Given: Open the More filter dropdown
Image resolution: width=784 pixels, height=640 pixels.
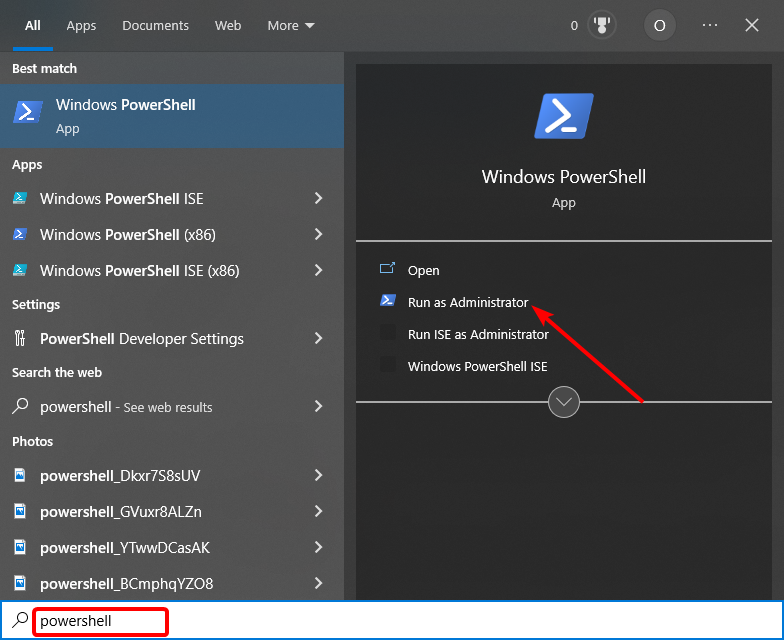Looking at the screenshot, I should [x=291, y=26].
